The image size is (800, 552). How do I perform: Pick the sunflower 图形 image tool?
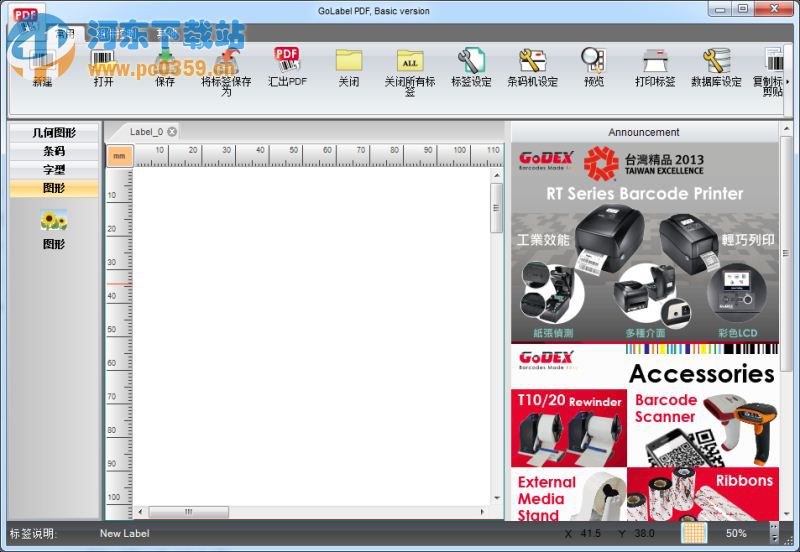(x=54, y=229)
